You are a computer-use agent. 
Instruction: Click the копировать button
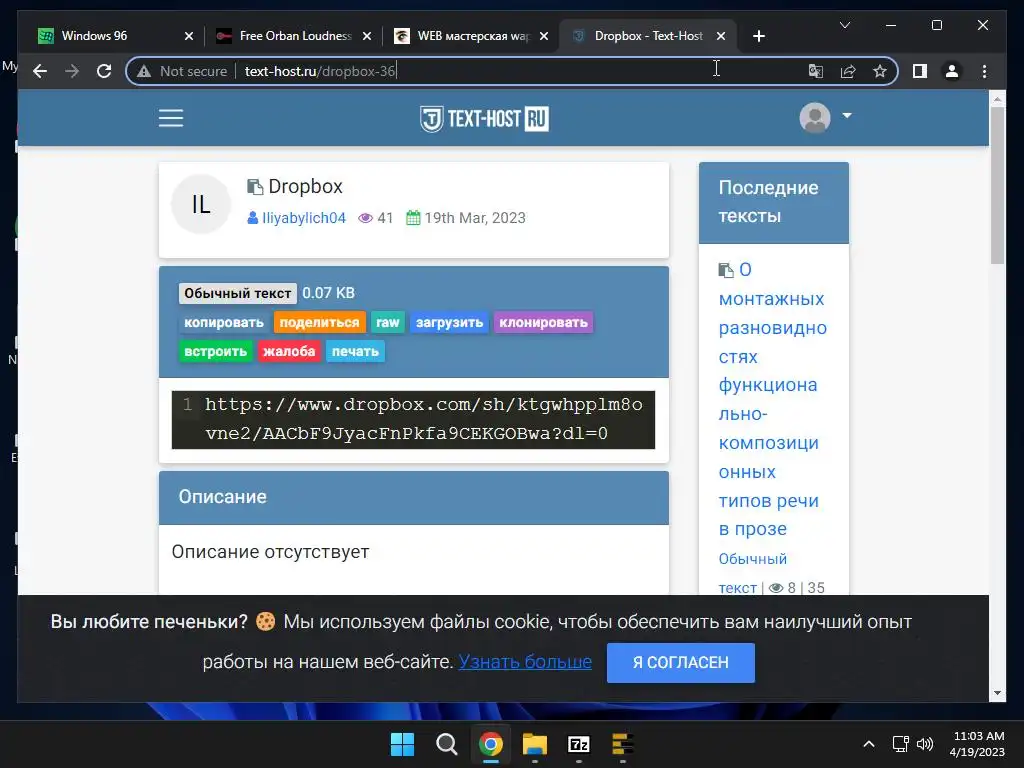(x=224, y=323)
